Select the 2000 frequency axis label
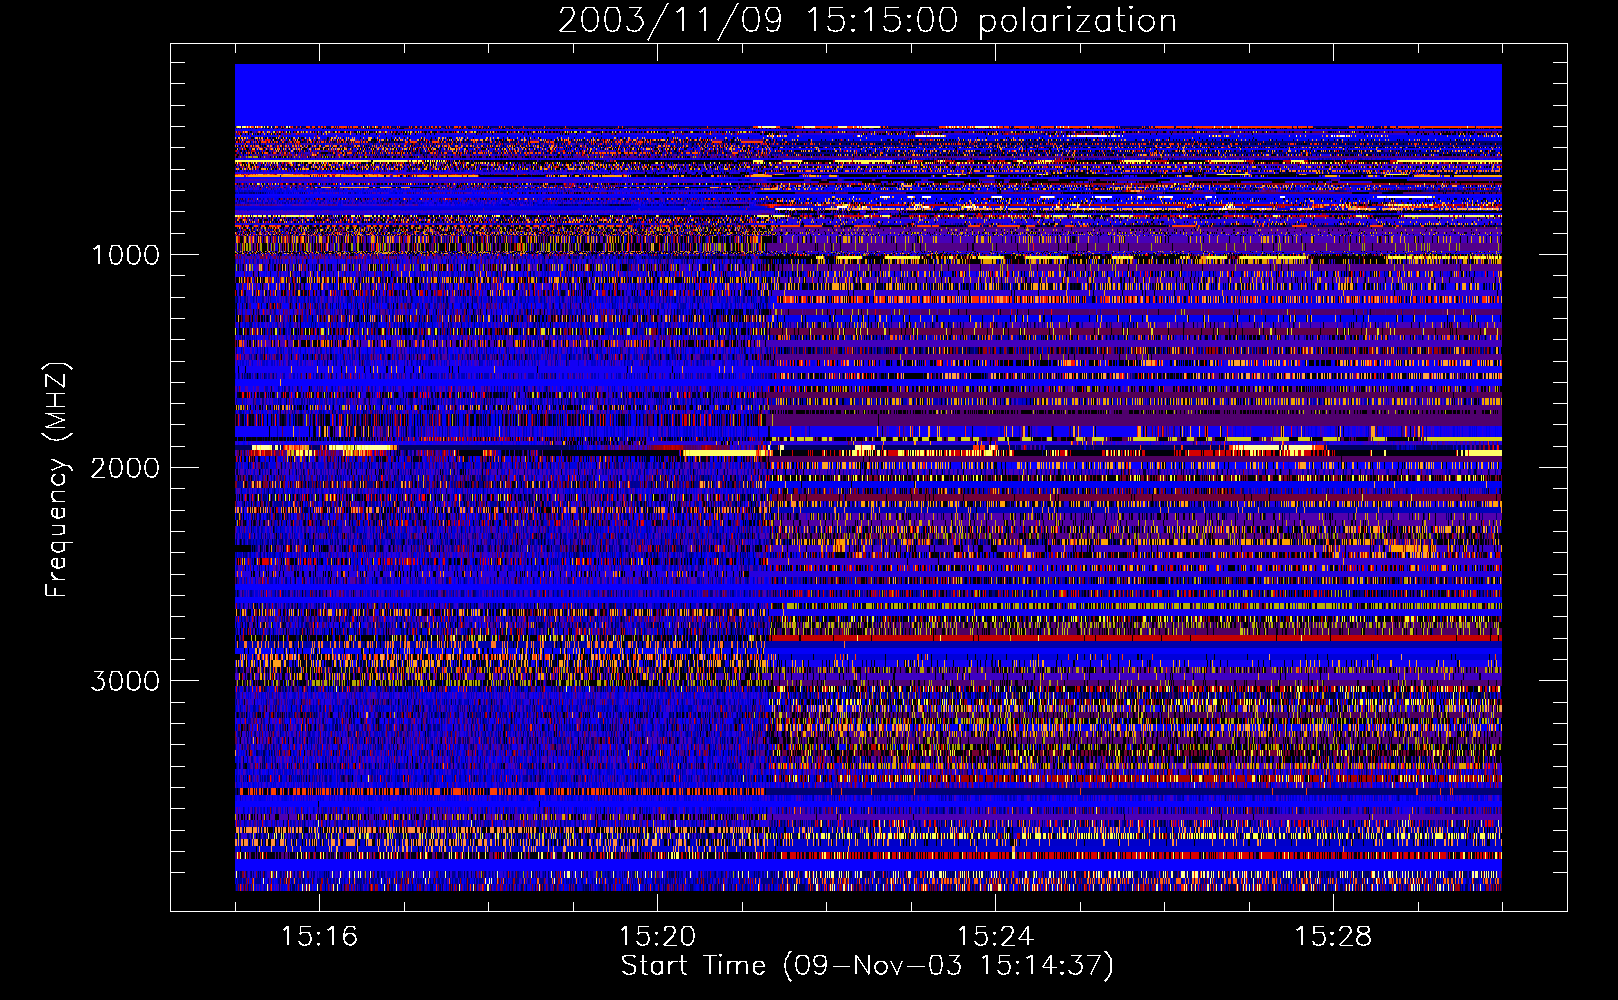This screenshot has height=1000, width=1618. click(x=125, y=468)
